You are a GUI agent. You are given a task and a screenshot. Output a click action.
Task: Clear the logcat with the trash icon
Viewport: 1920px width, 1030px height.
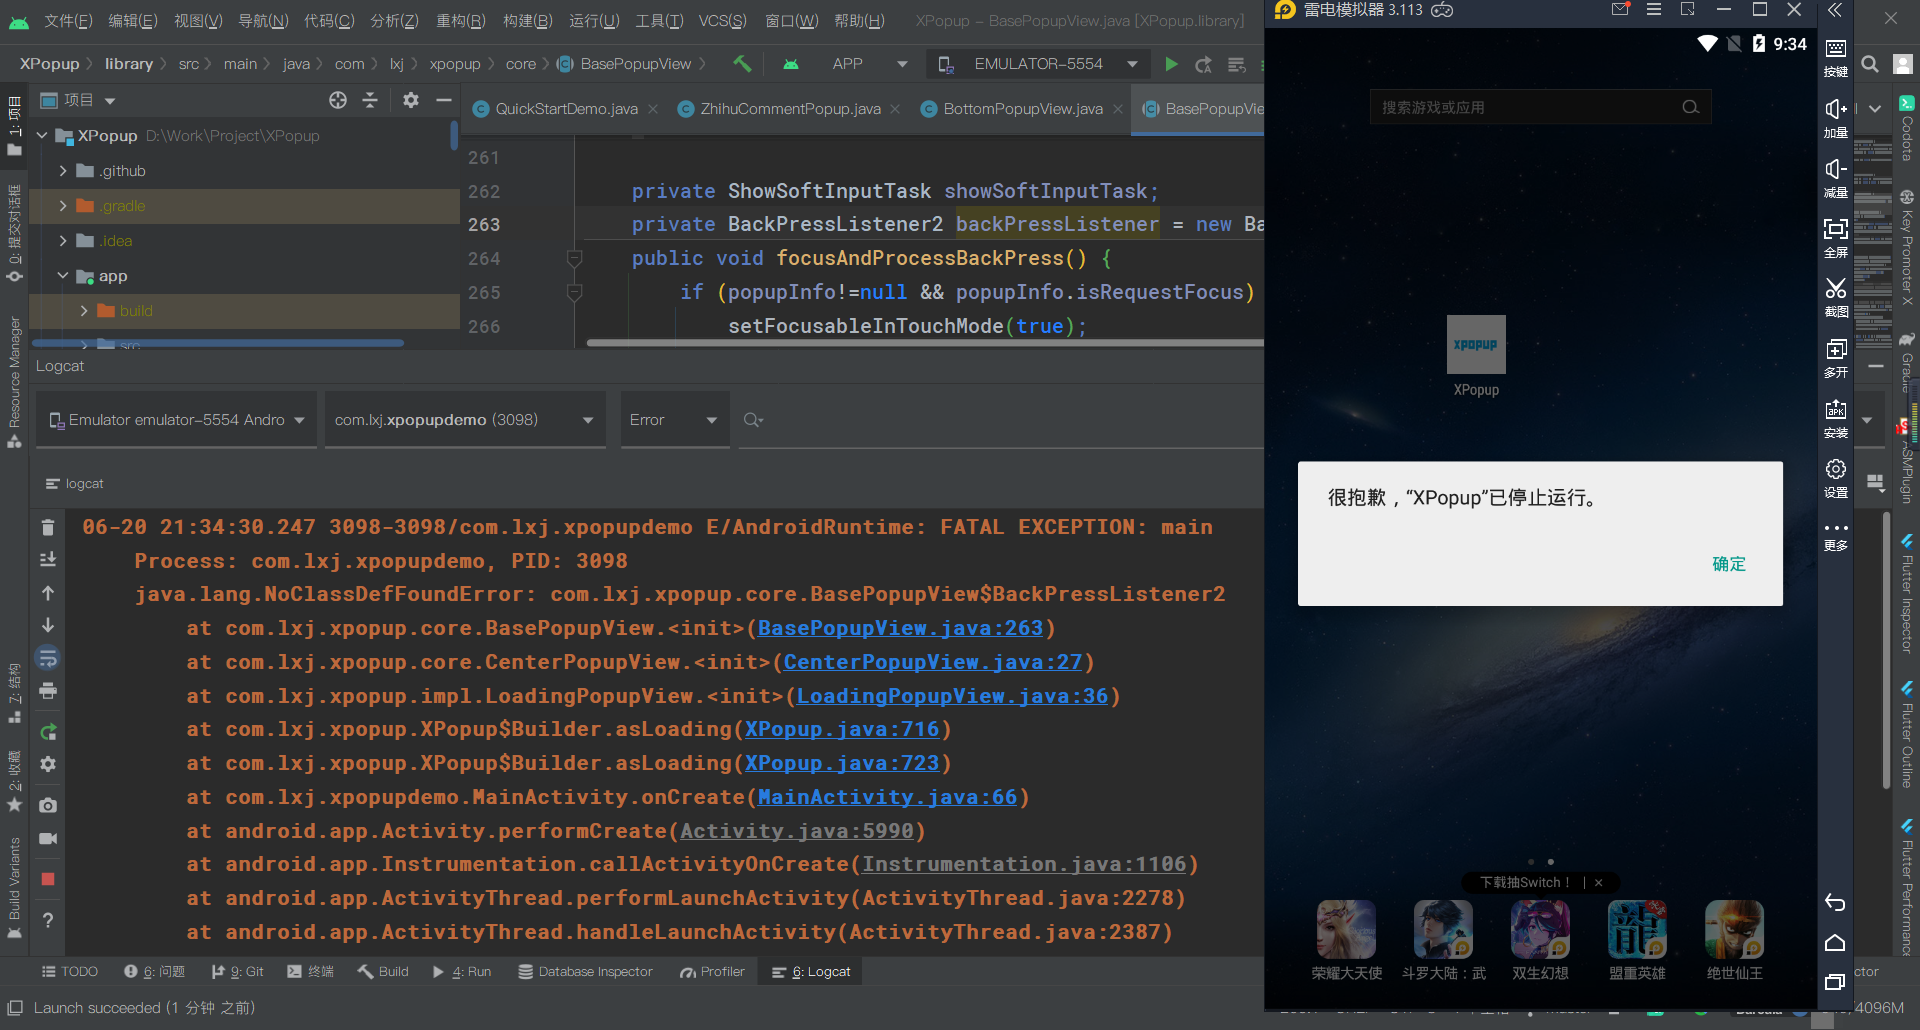[47, 527]
